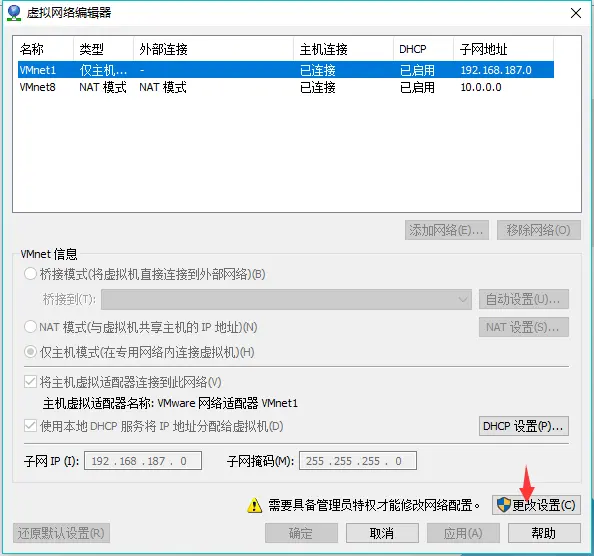The width and height of the screenshot is (594, 556).
Task: Toggle 使用本地 DHCP 服务 checkbox
Action: [x=30, y=426]
